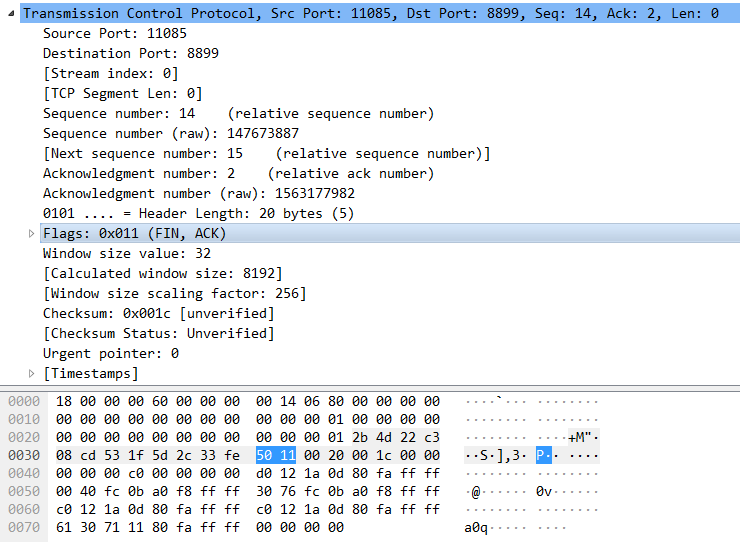
Task: Select the [Timestamps] row text
Action: click(x=91, y=373)
